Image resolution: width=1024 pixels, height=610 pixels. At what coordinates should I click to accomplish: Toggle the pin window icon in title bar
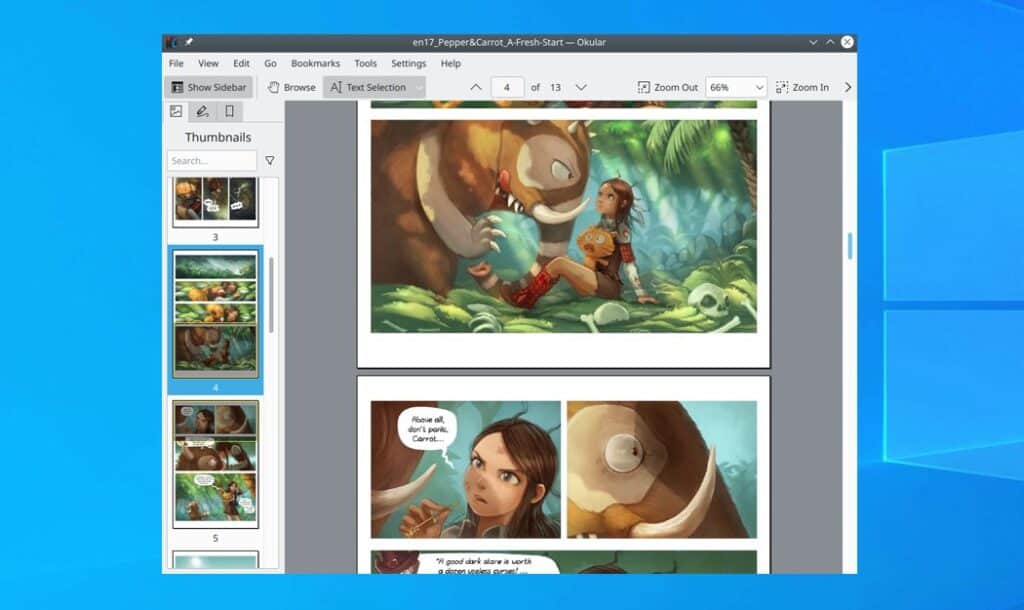[189, 42]
